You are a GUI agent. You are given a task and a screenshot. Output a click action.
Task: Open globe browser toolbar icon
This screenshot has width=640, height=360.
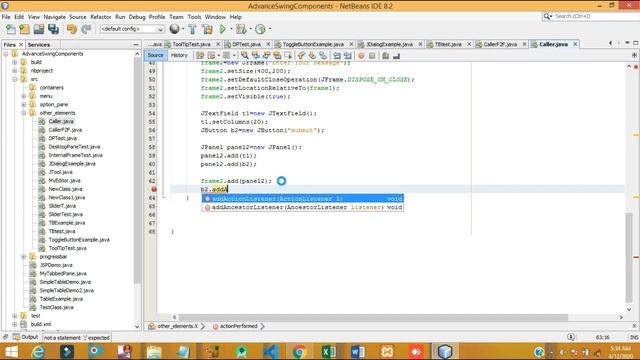(x=174, y=29)
